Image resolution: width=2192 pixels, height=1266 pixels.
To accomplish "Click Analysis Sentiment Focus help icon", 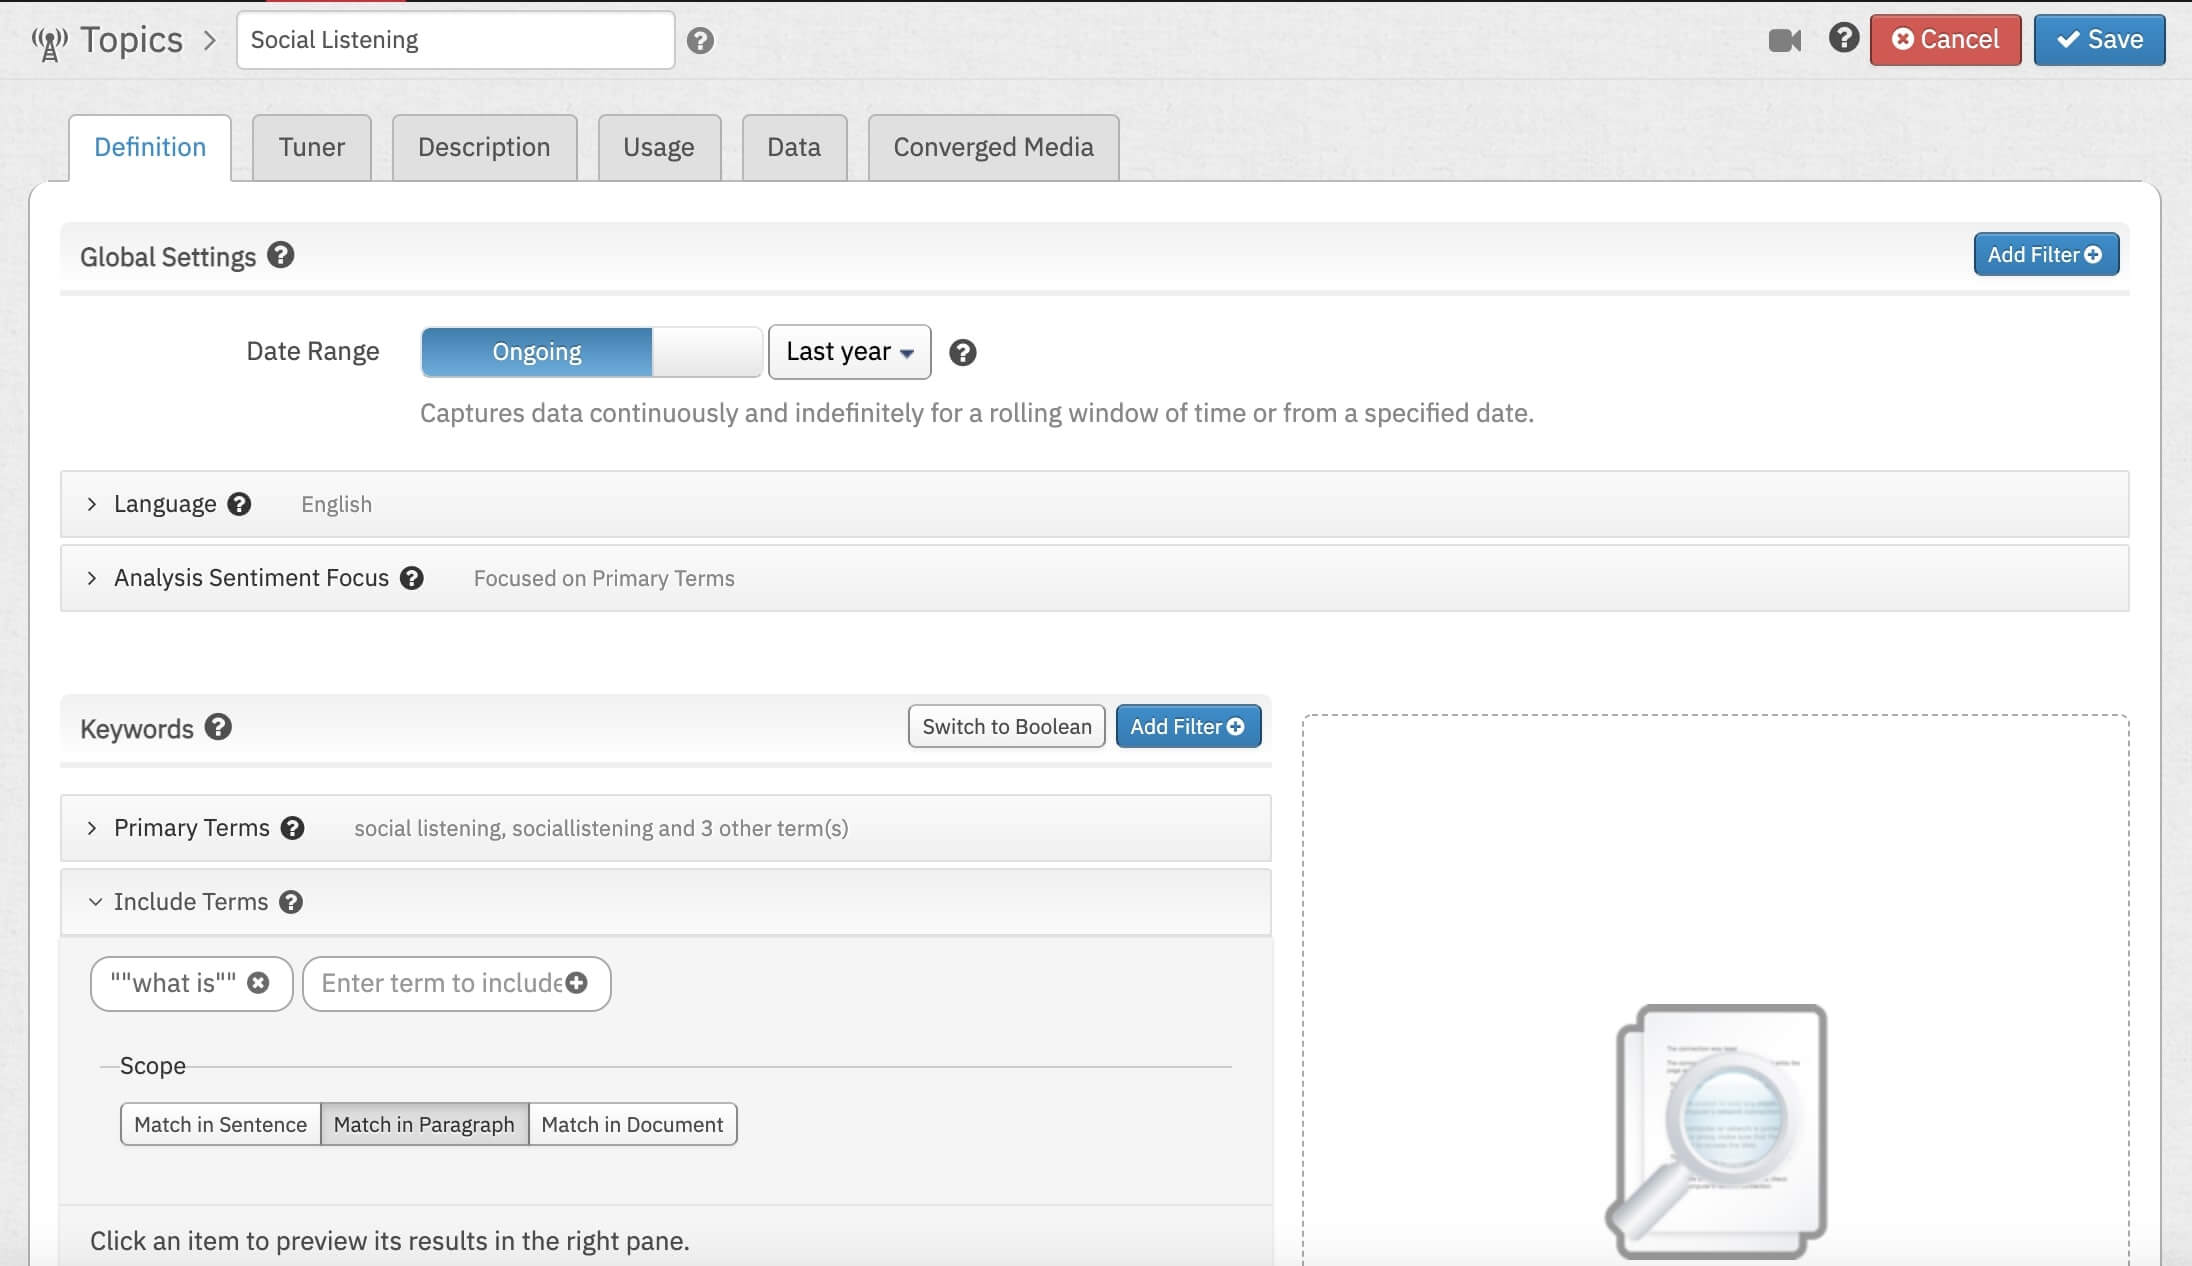I will pos(412,578).
